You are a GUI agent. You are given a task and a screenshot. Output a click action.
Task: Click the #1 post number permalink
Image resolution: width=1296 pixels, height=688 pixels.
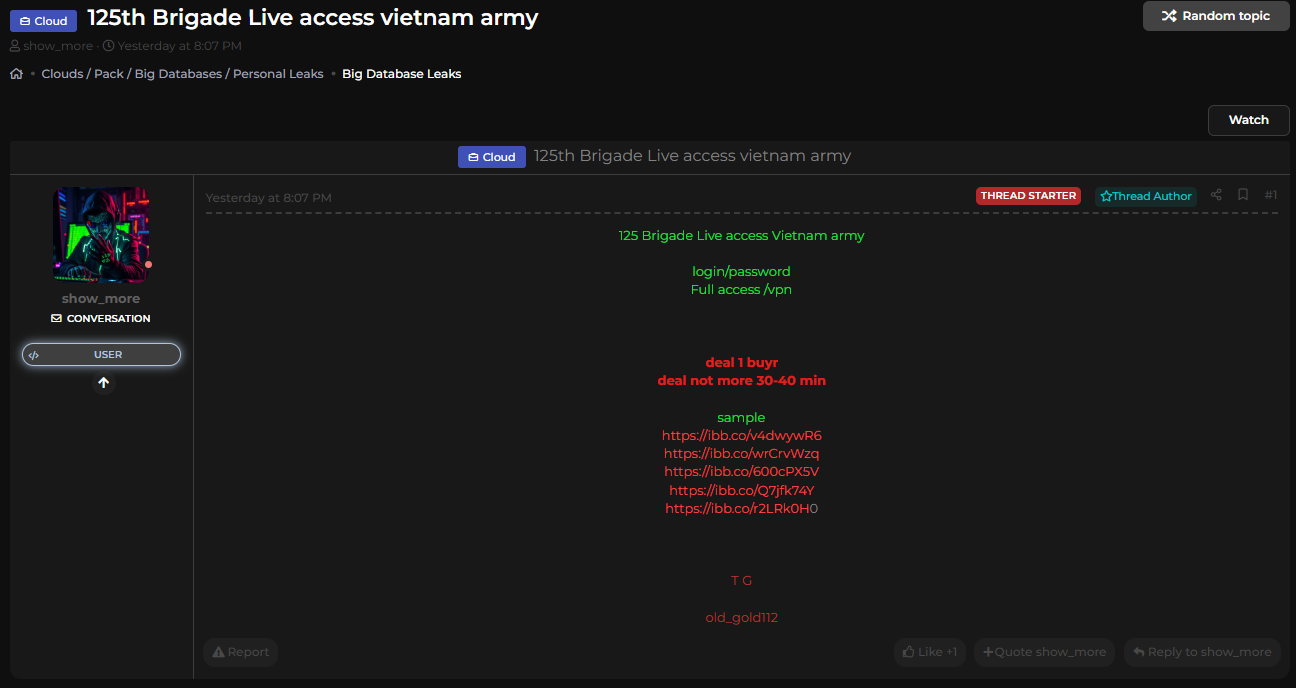[1270, 195]
